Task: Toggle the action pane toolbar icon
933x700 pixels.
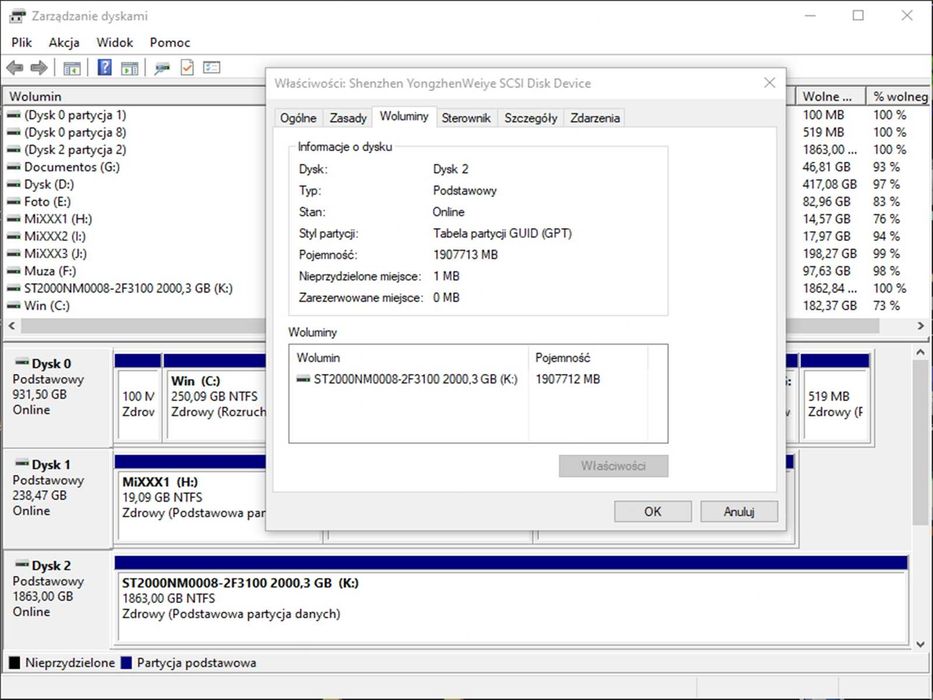Action: [x=129, y=68]
